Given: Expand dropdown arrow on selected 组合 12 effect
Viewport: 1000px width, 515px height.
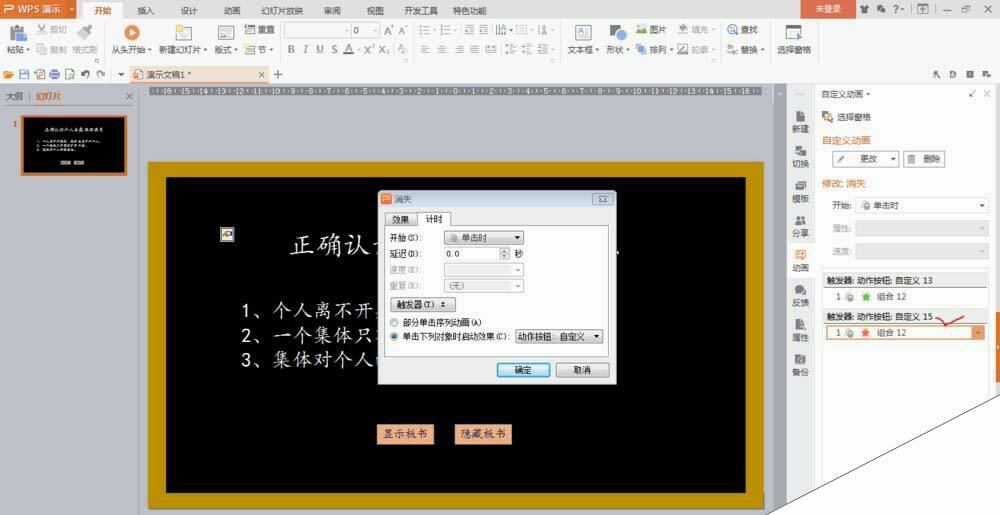Looking at the screenshot, I should [x=978, y=333].
